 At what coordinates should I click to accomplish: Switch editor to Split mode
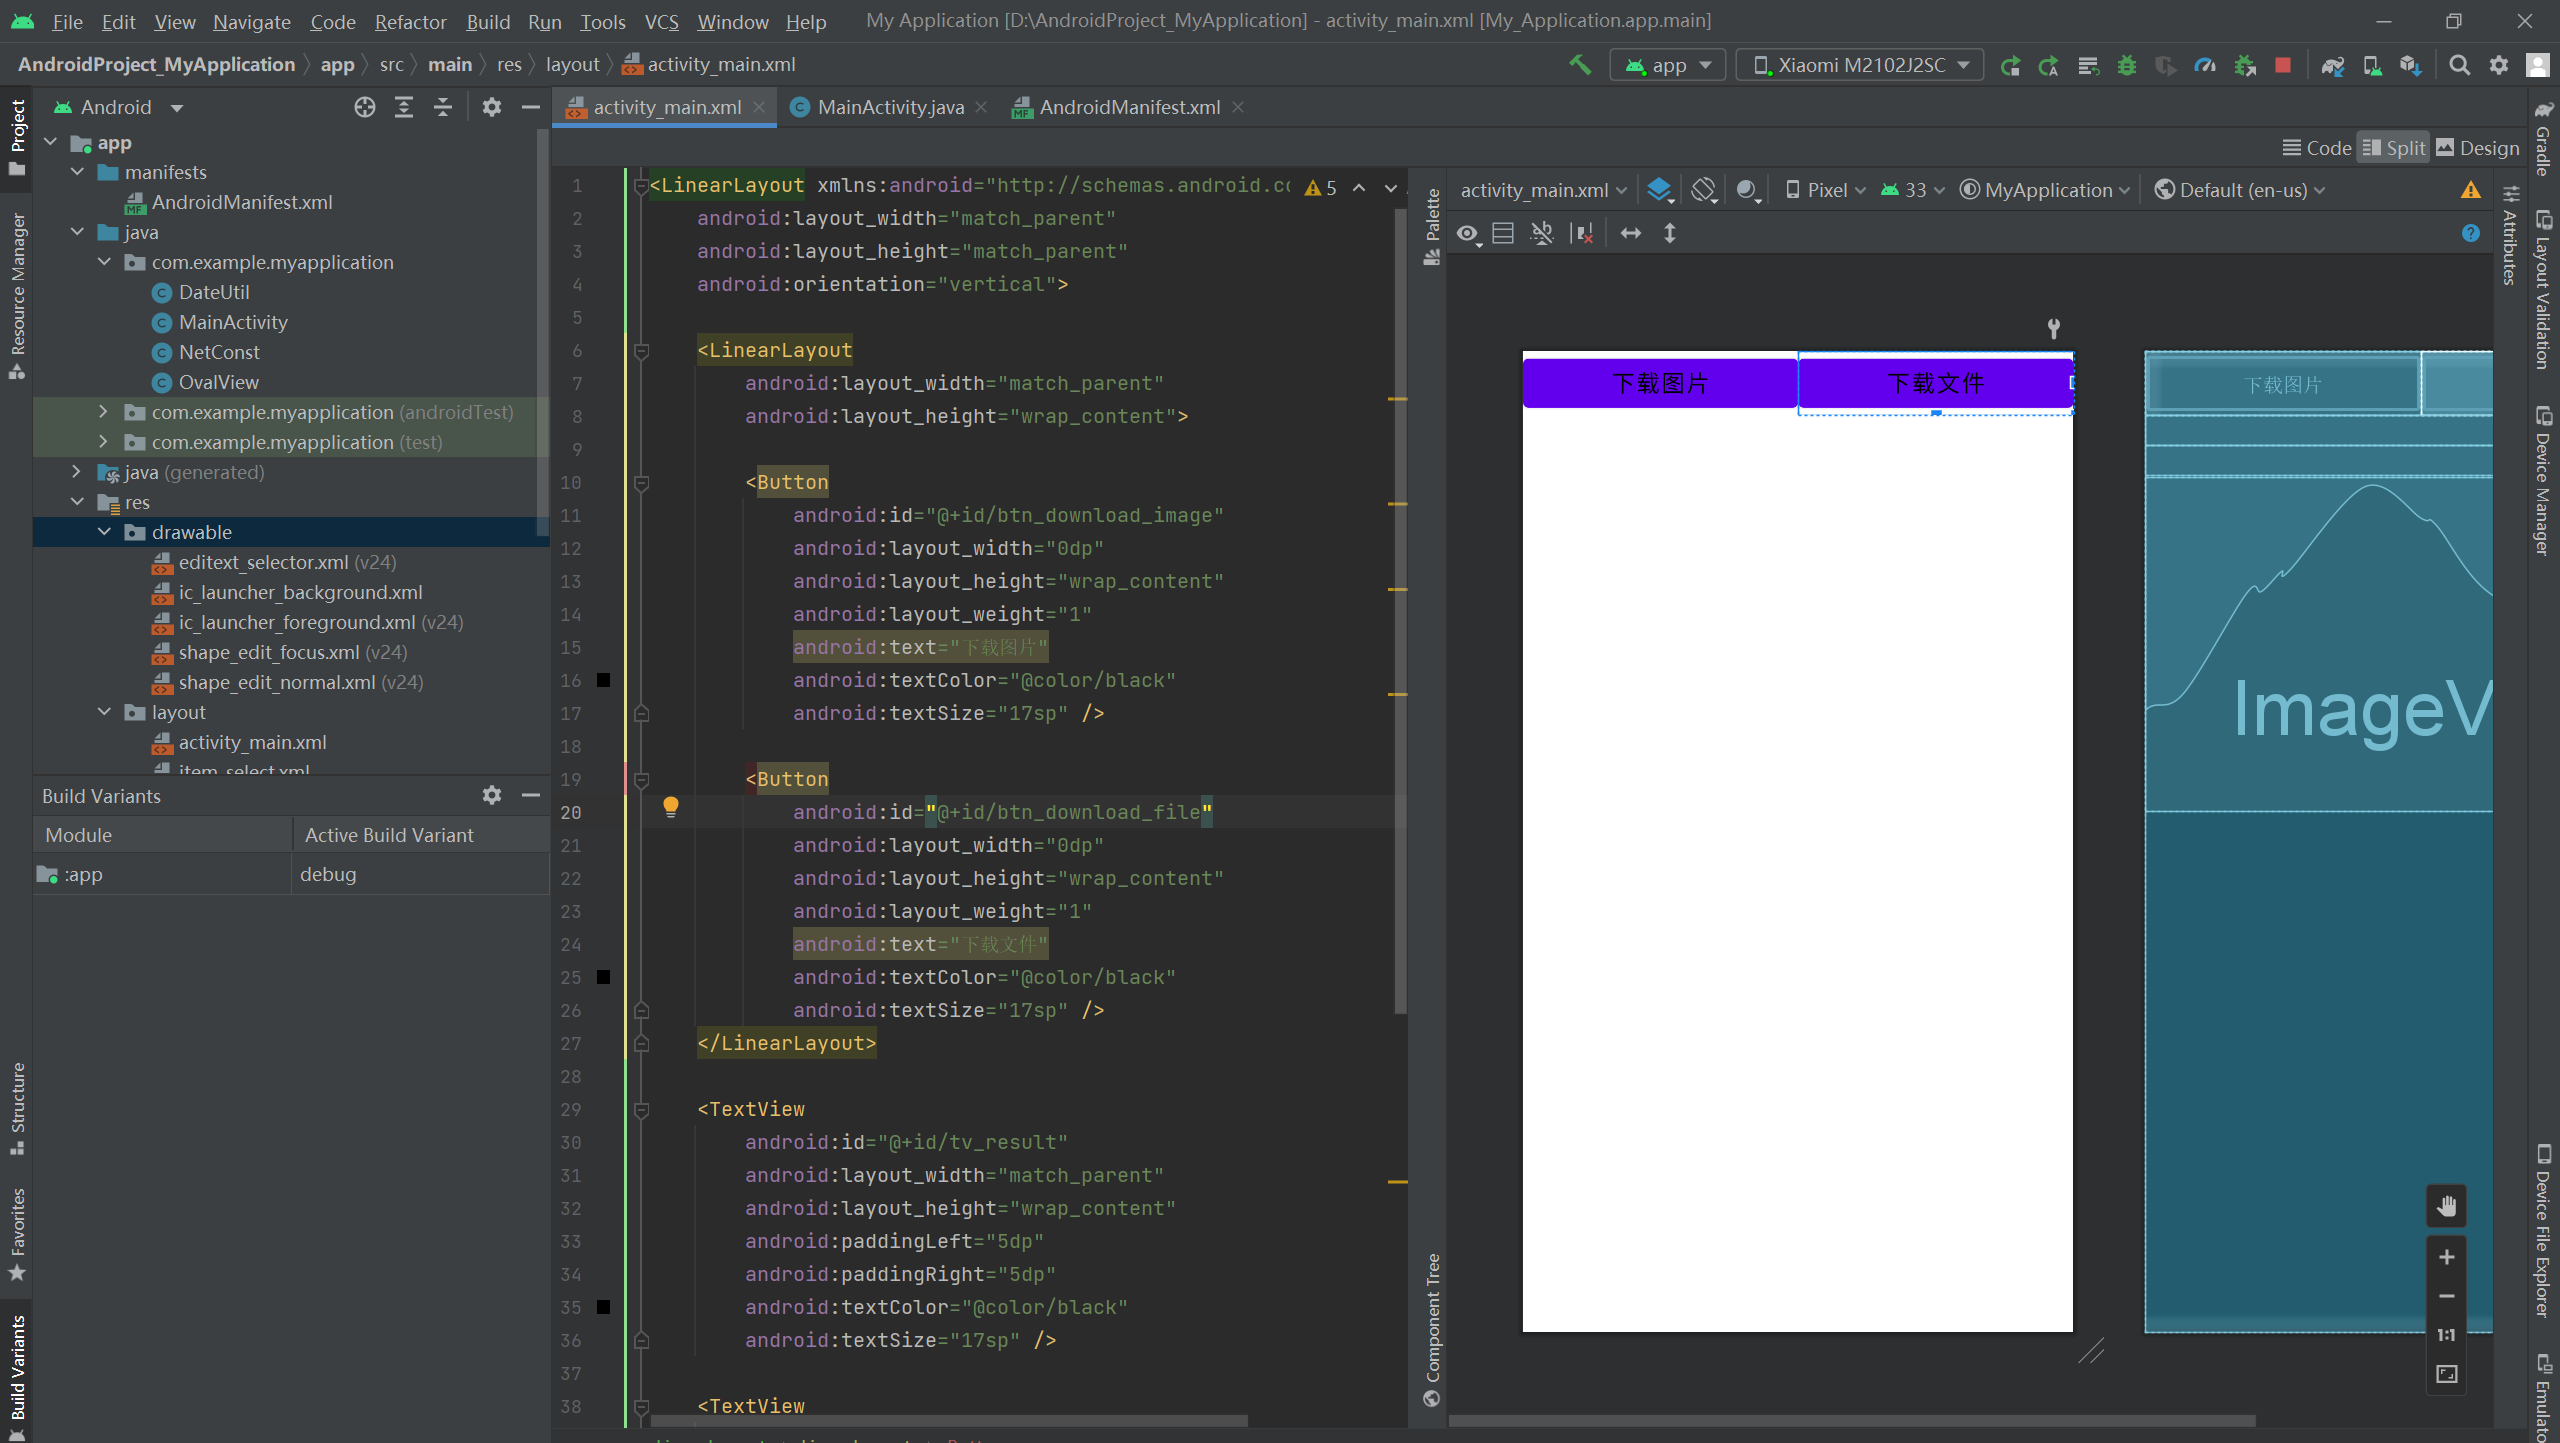tap(2393, 147)
